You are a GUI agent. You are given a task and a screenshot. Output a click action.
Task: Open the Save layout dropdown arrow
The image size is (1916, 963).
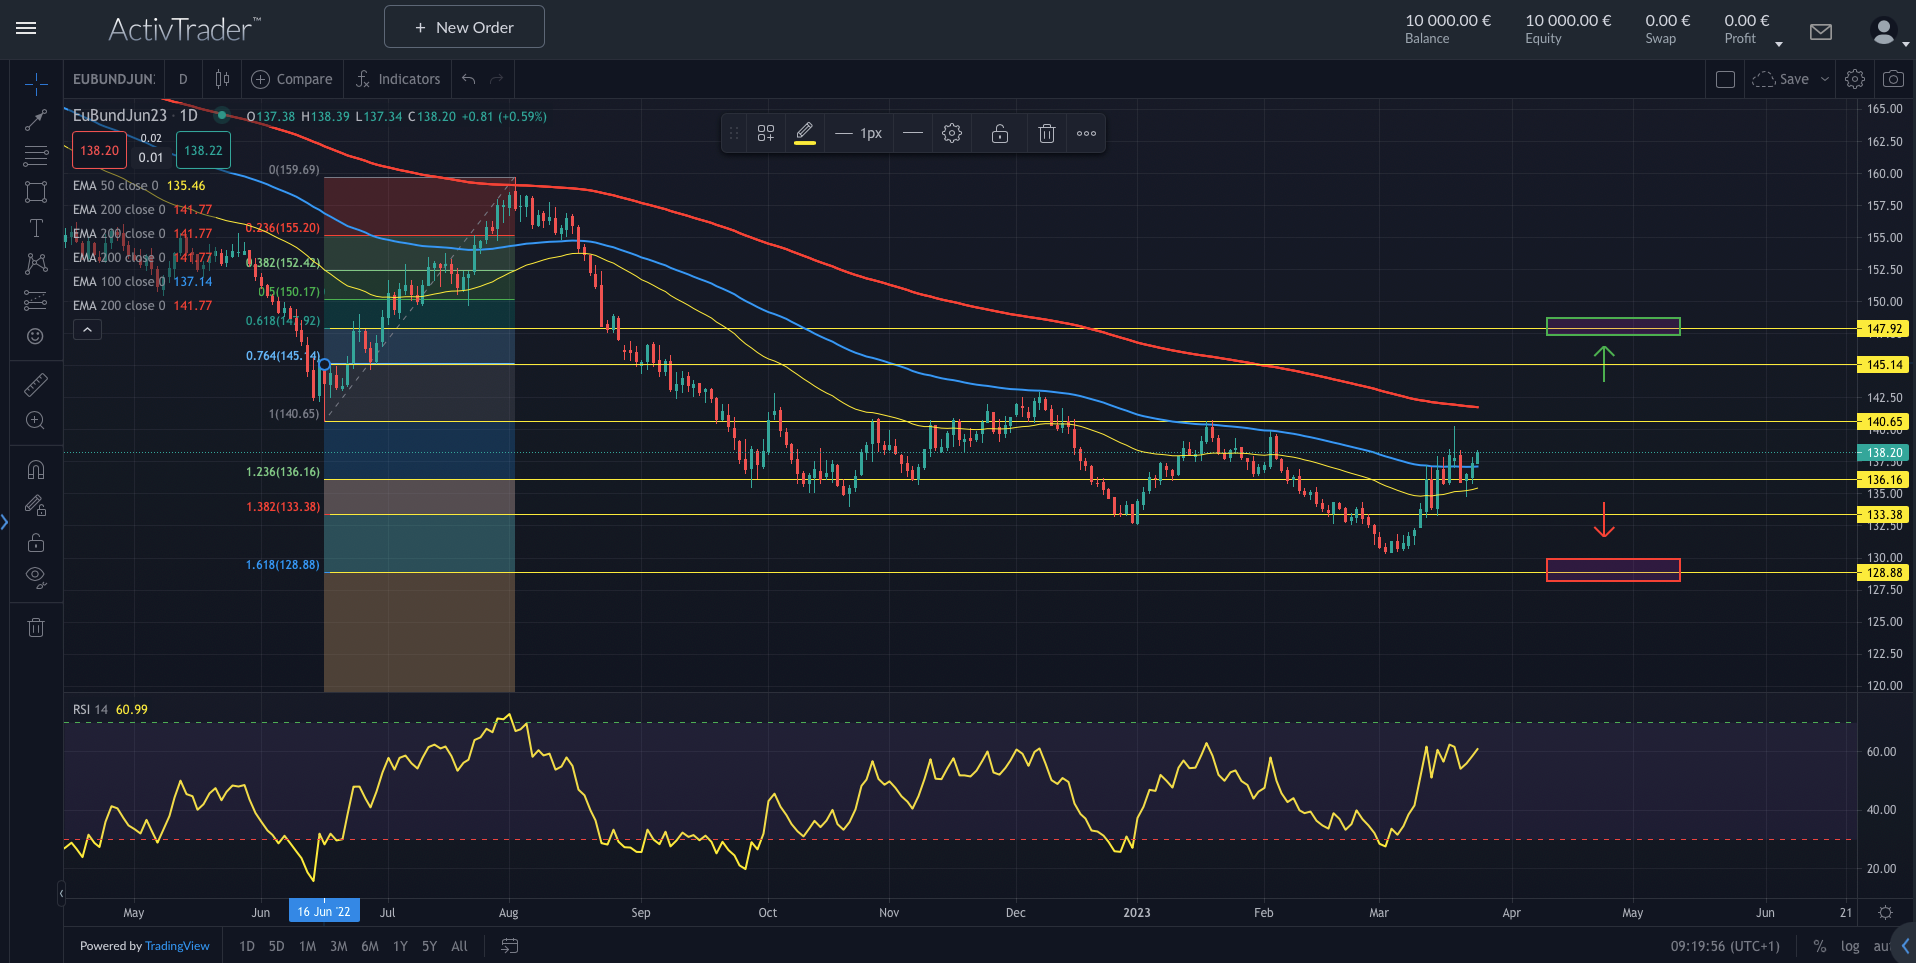tap(1827, 79)
